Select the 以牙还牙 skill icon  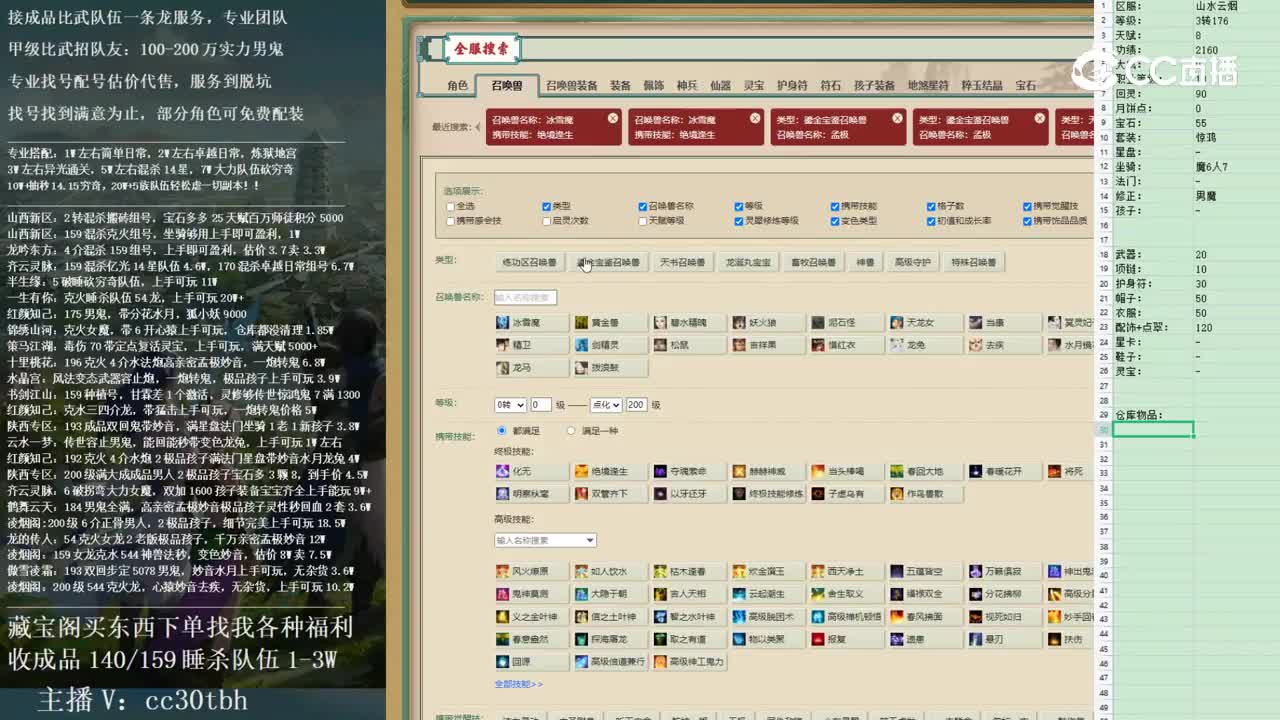[x=688, y=494]
